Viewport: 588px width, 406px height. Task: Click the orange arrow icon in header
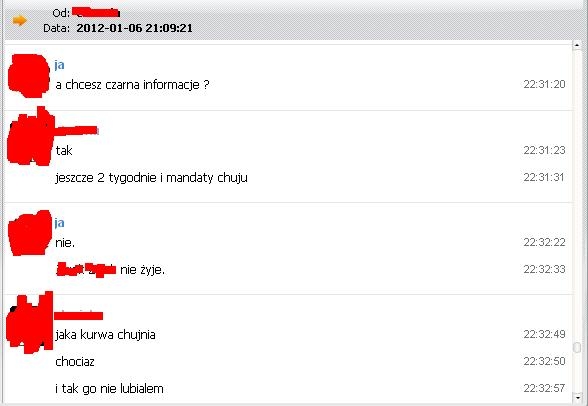20,20
